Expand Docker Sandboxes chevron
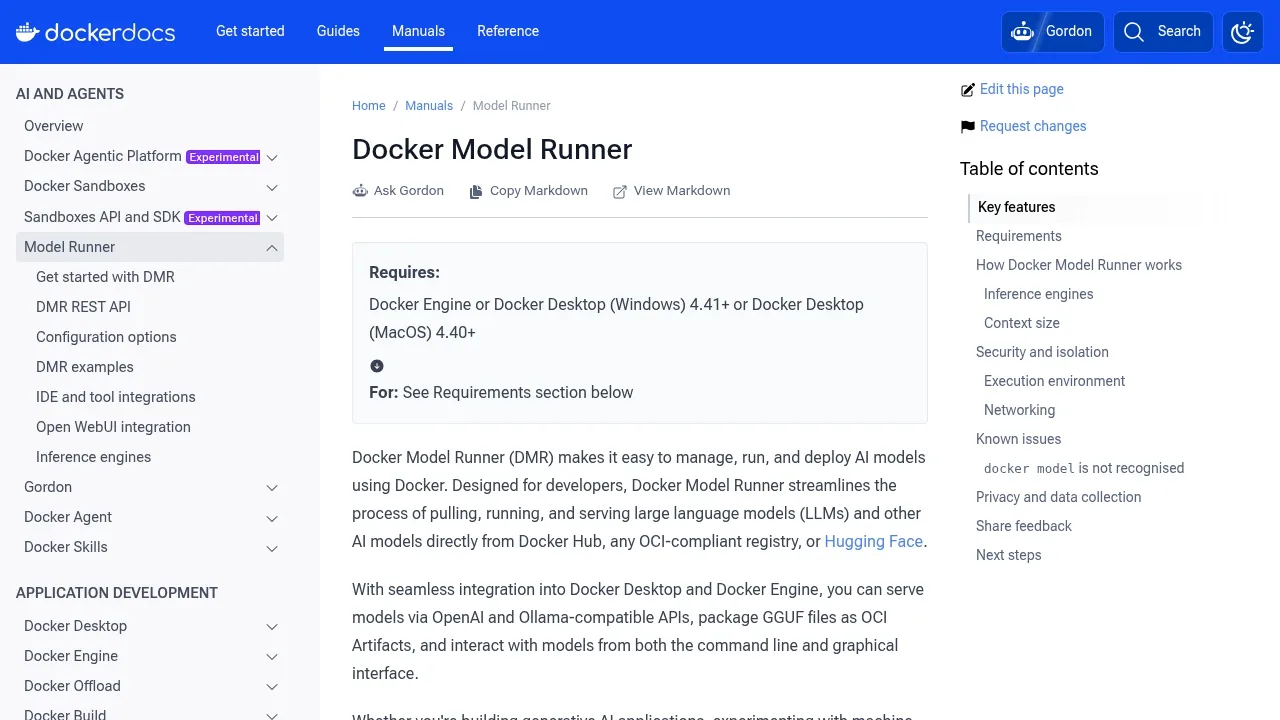 pos(272,187)
